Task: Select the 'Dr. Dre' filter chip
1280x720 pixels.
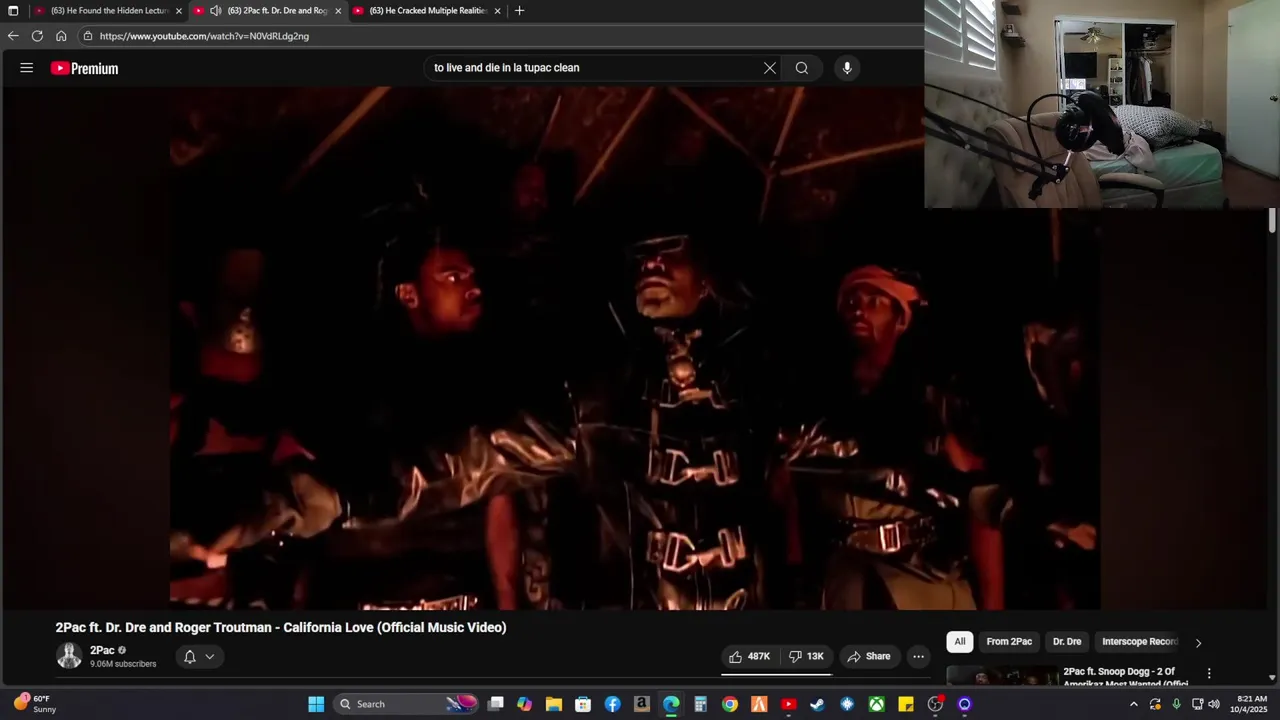Action: [x=1067, y=642]
